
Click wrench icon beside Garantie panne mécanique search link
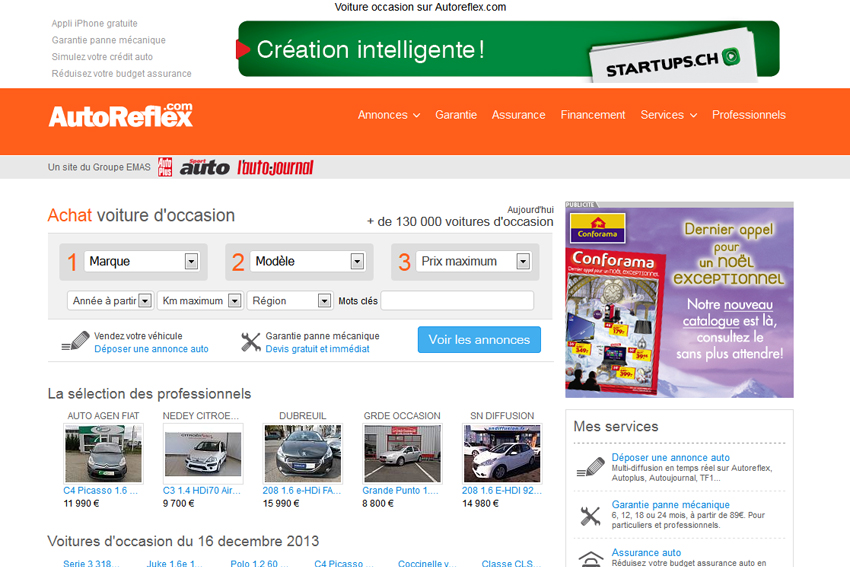tap(250, 342)
